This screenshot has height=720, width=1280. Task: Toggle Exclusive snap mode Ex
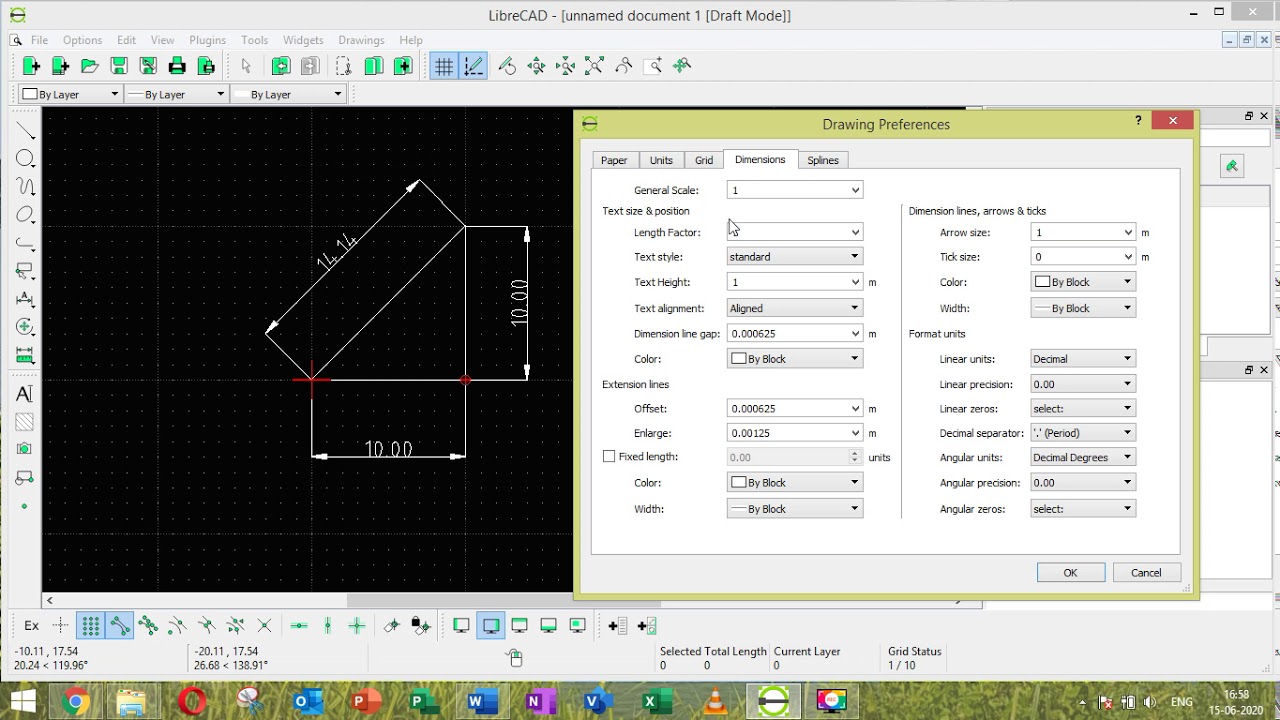point(32,626)
